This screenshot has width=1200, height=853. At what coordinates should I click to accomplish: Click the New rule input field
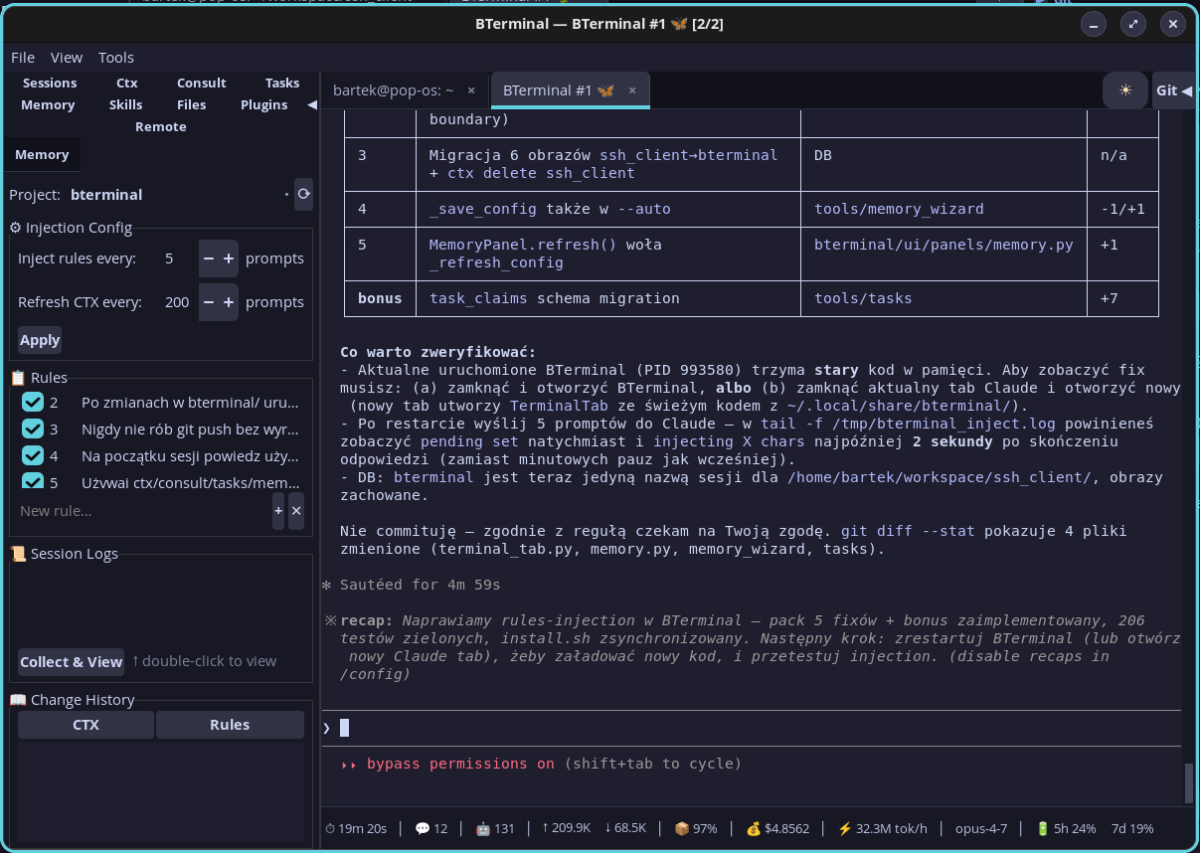(x=143, y=511)
